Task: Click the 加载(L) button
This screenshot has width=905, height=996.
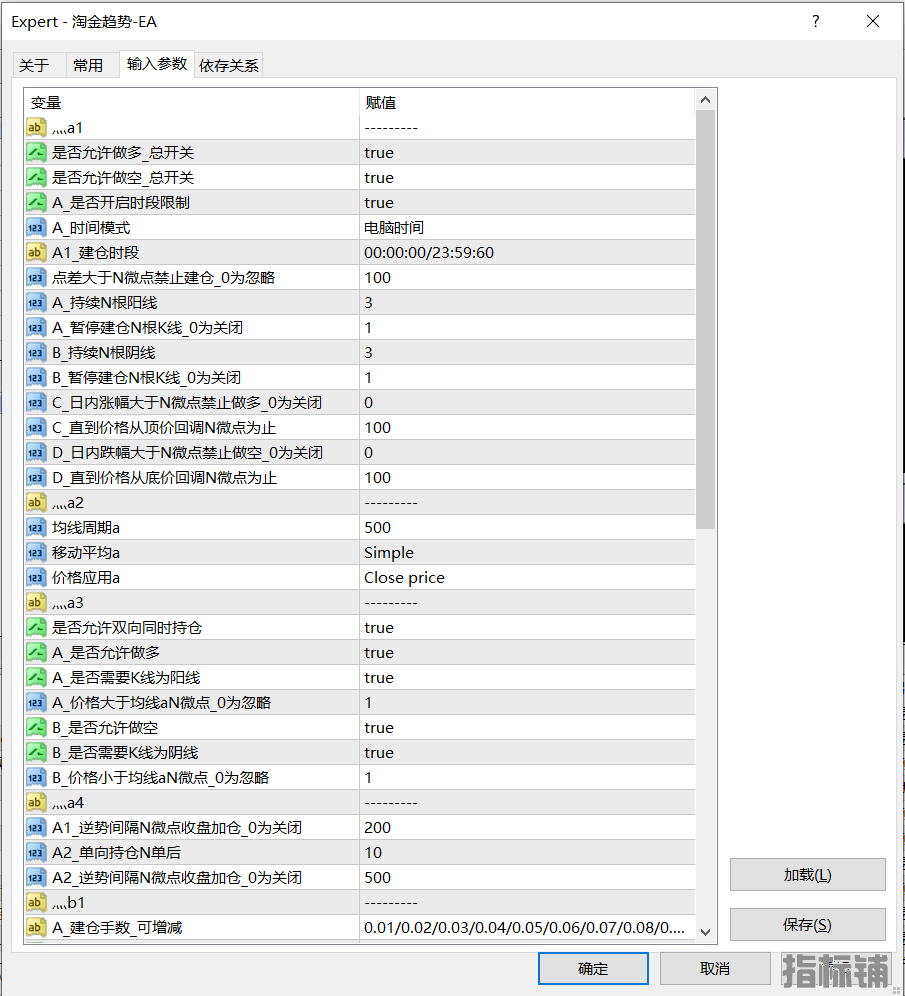Action: pyautogui.click(x=807, y=875)
